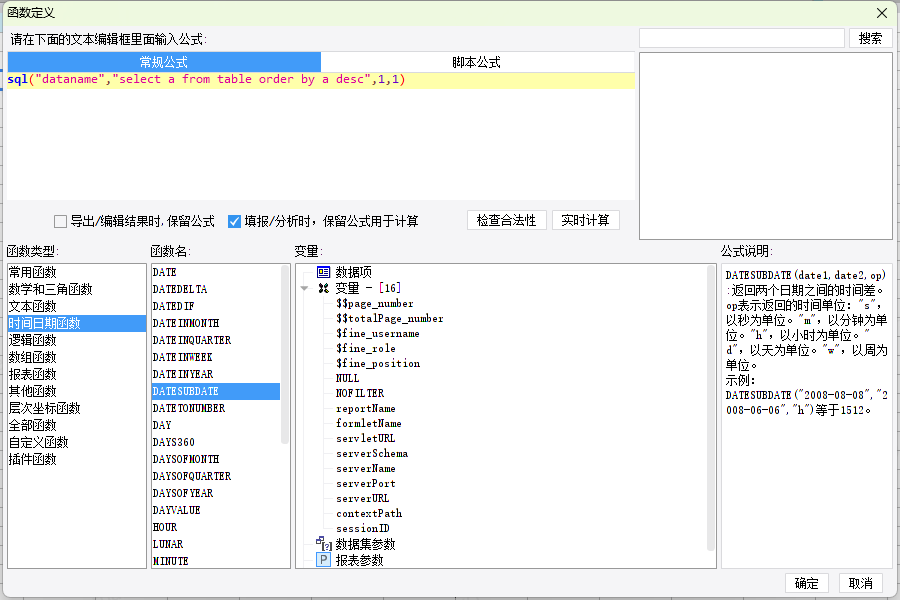Image resolution: width=900 pixels, height=600 pixels.
Task: Select the DAYS360 function
Action: click(x=216, y=442)
